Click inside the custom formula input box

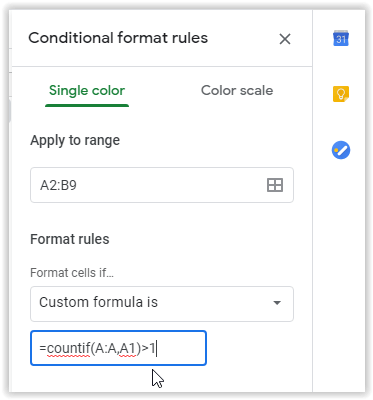118,348
